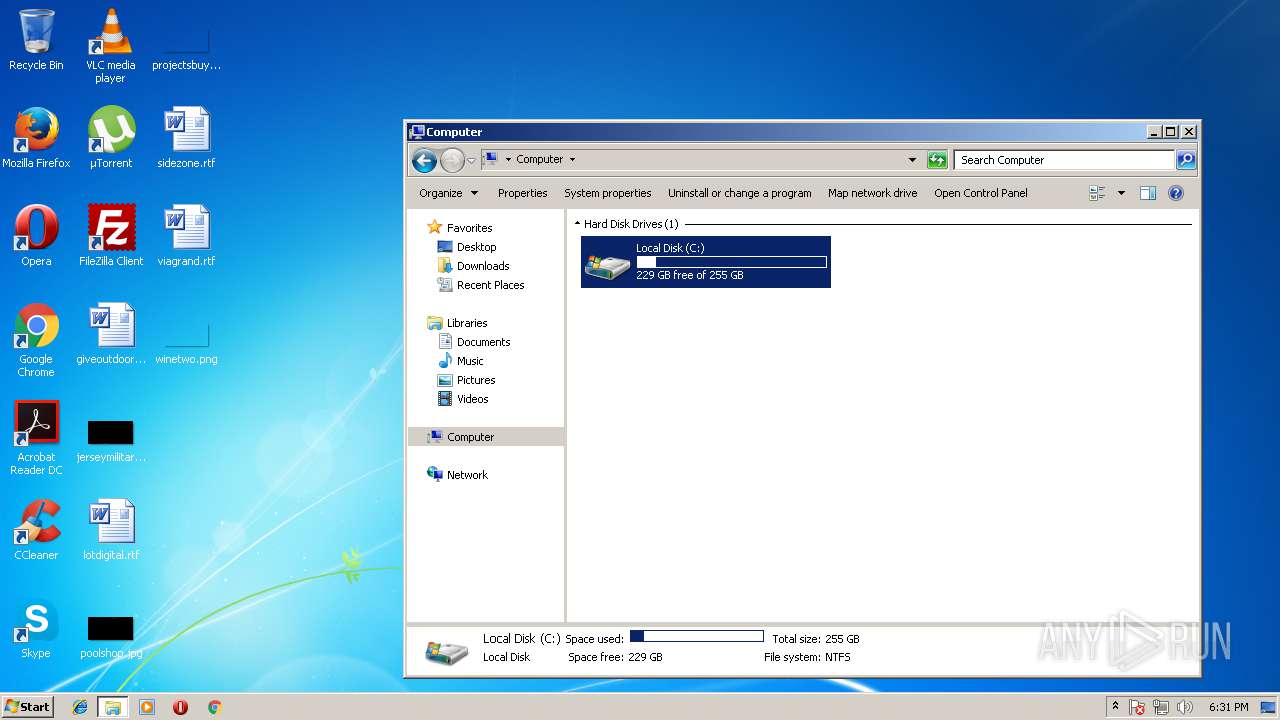The height and width of the screenshot is (720, 1280).
Task: Click the Search Computer field
Action: pyautogui.click(x=1064, y=160)
